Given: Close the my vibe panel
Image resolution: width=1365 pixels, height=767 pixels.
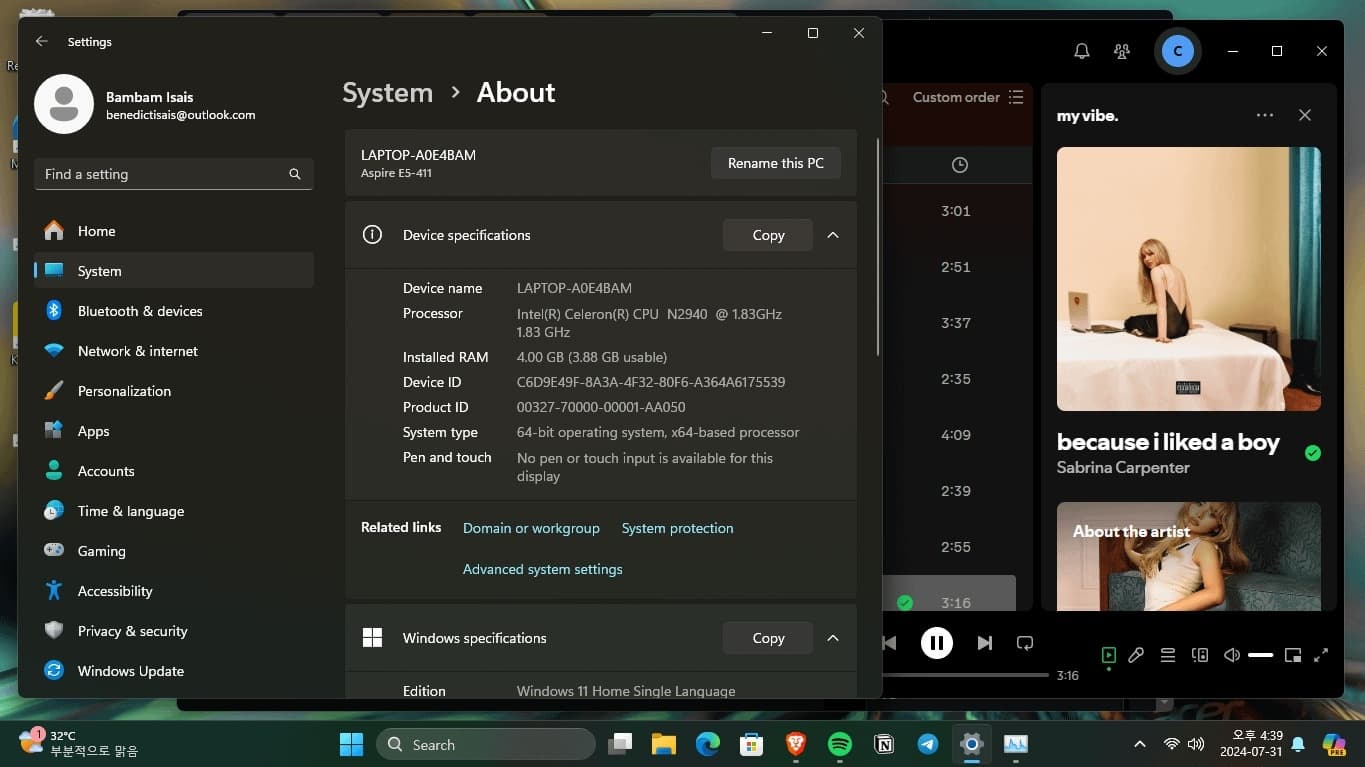Looking at the screenshot, I should coord(1305,115).
